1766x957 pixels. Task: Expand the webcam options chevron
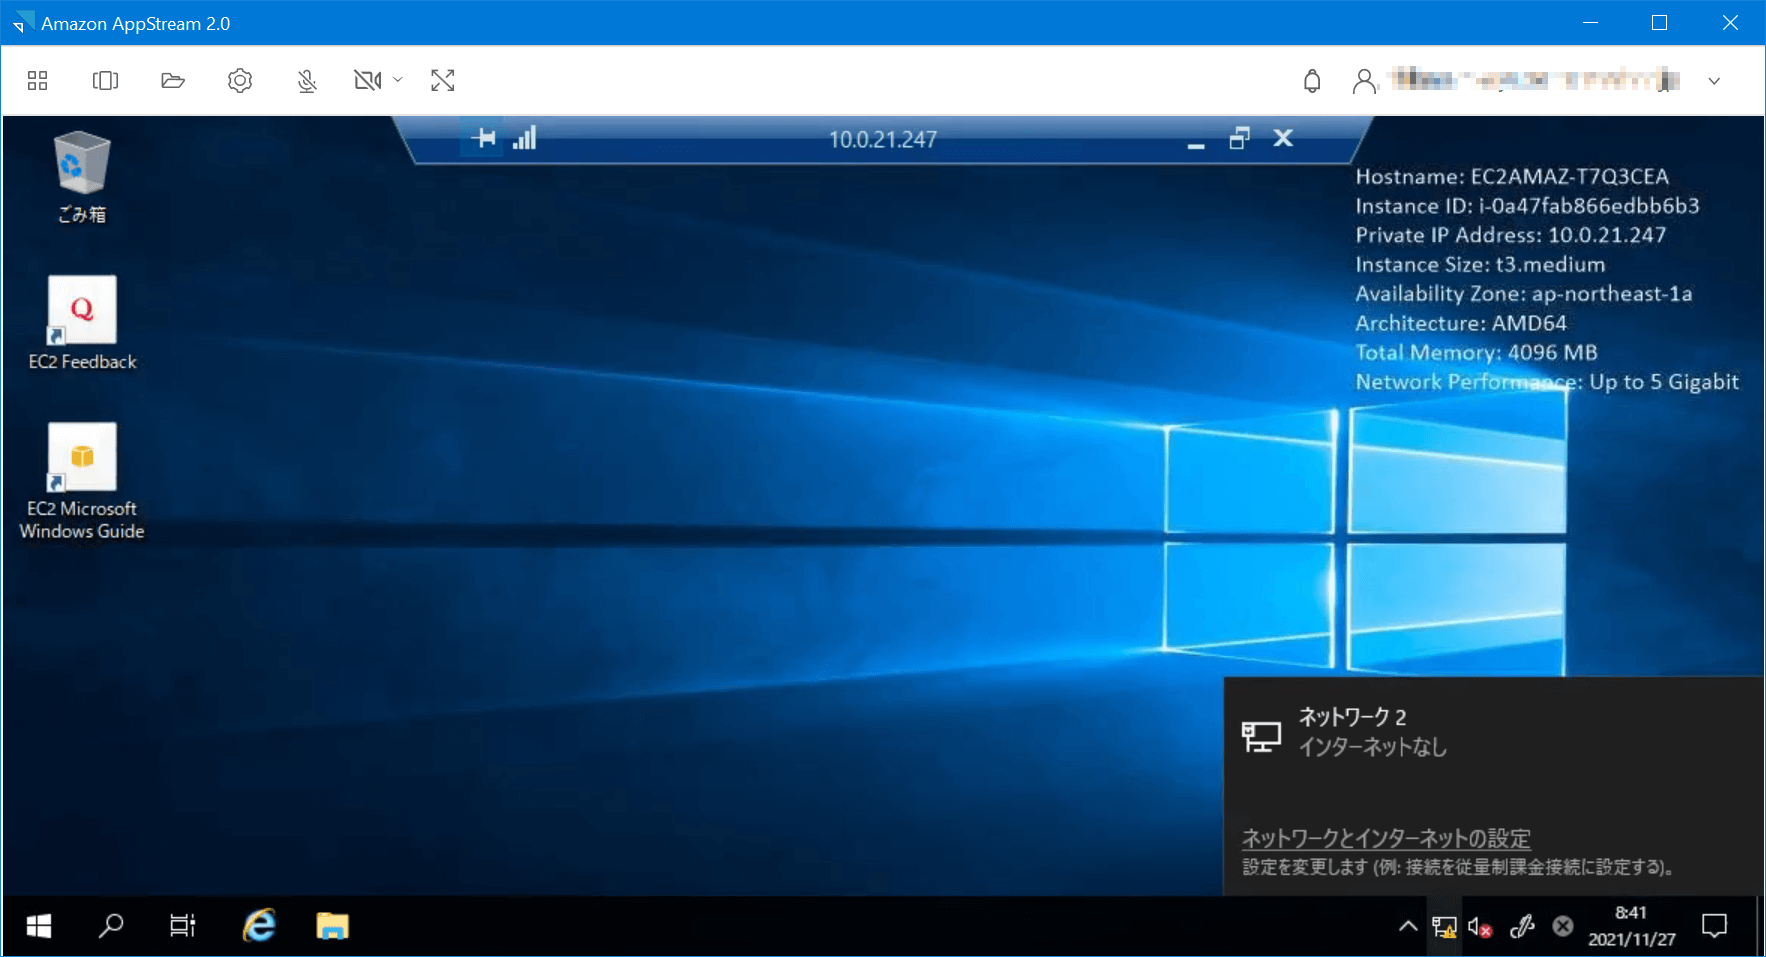click(398, 80)
